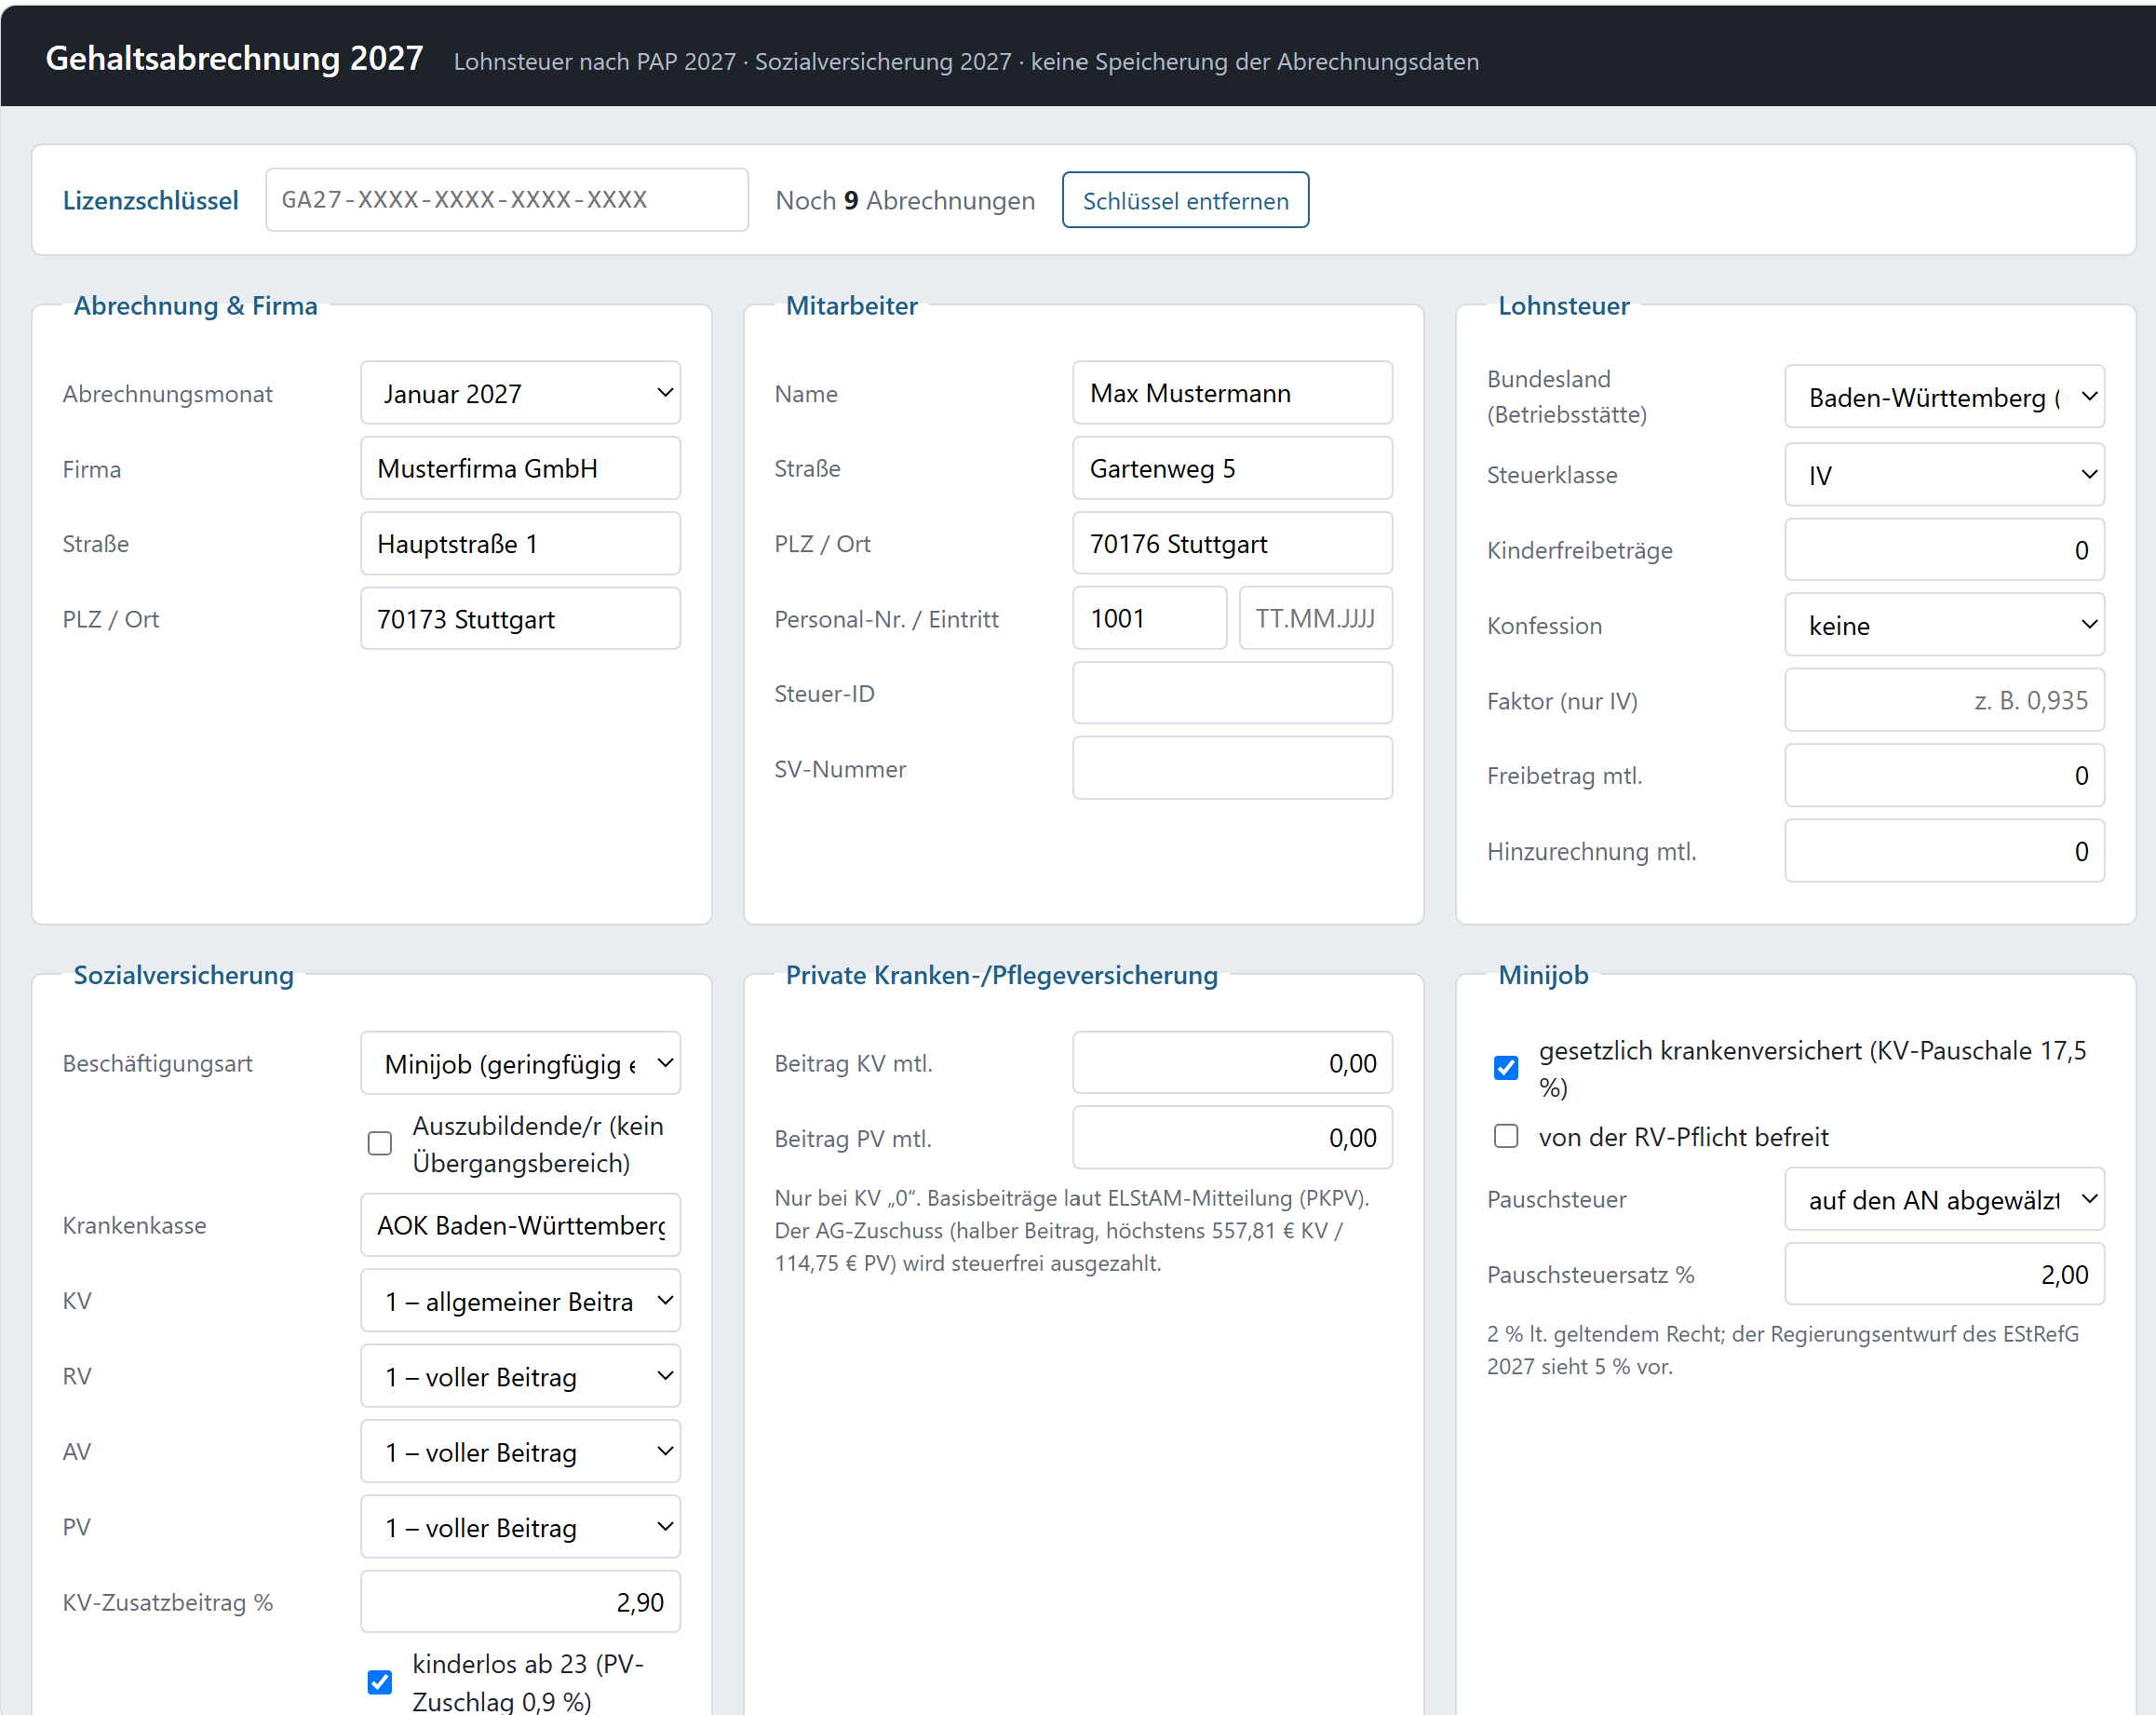2156x1715 pixels.
Task: Click the empty Steuer-ID field
Action: tap(1232, 693)
